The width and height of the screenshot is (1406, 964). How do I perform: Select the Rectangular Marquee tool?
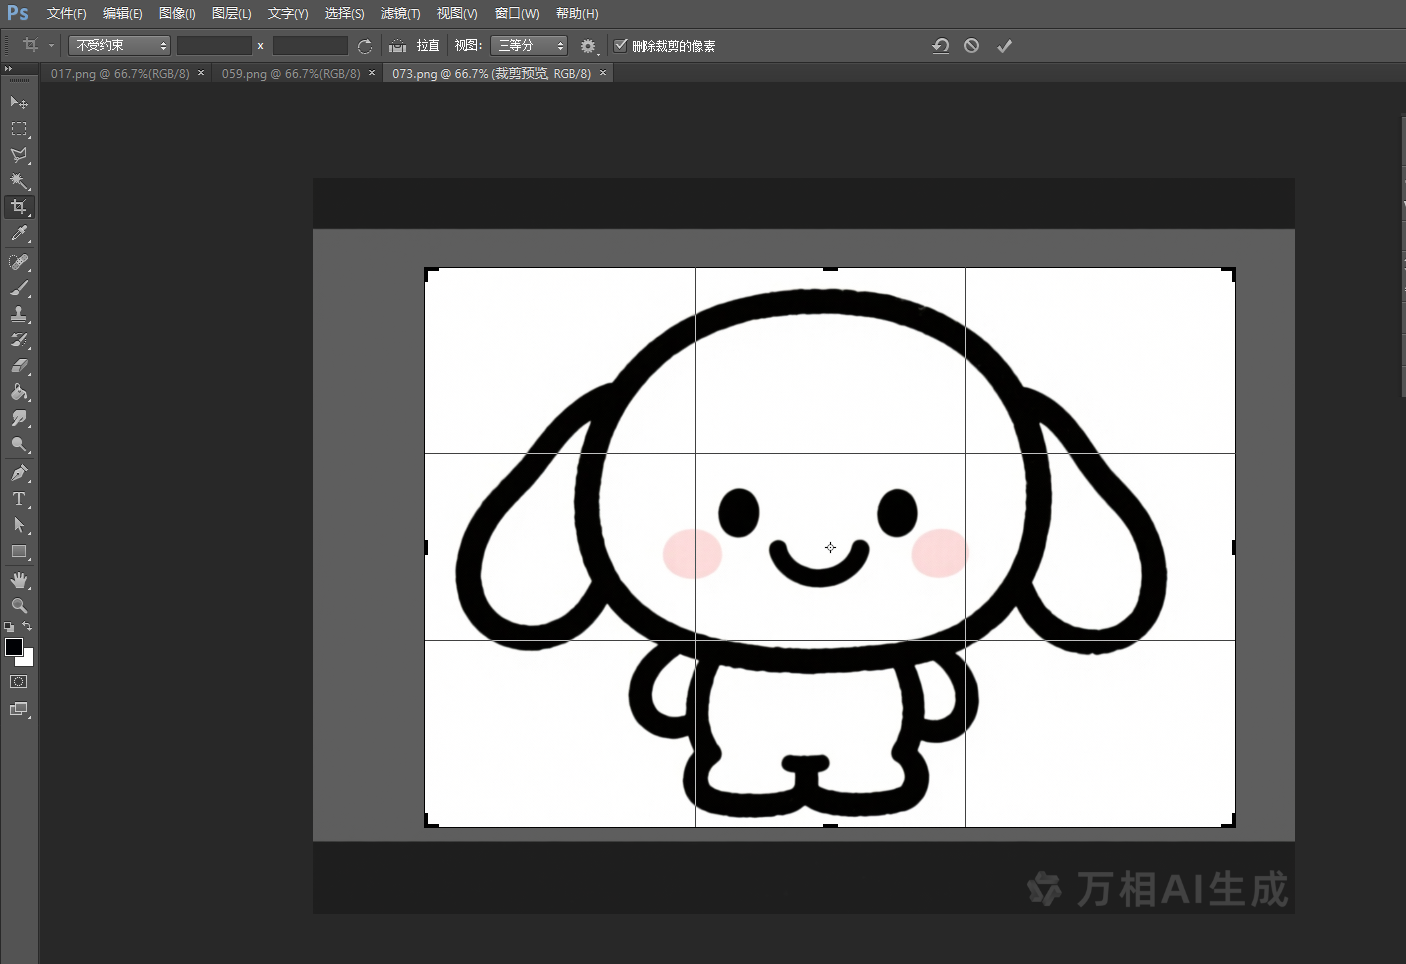tap(19, 129)
